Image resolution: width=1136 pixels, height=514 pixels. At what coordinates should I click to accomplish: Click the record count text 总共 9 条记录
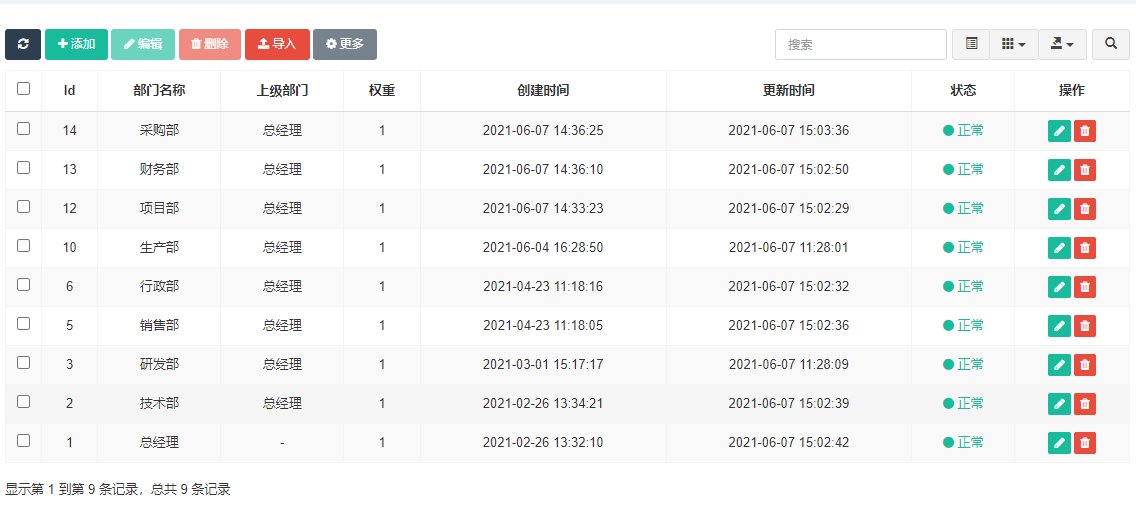(x=191, y=489)
